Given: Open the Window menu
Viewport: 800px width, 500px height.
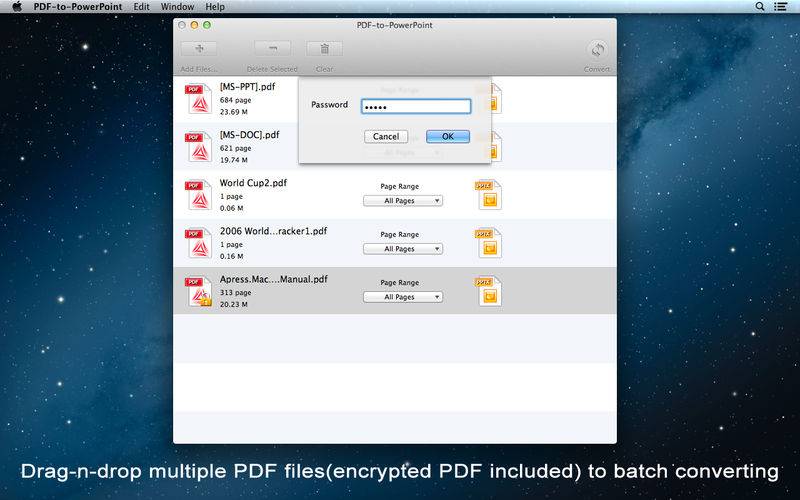Looking at the screenshot, I should point(178,7).
